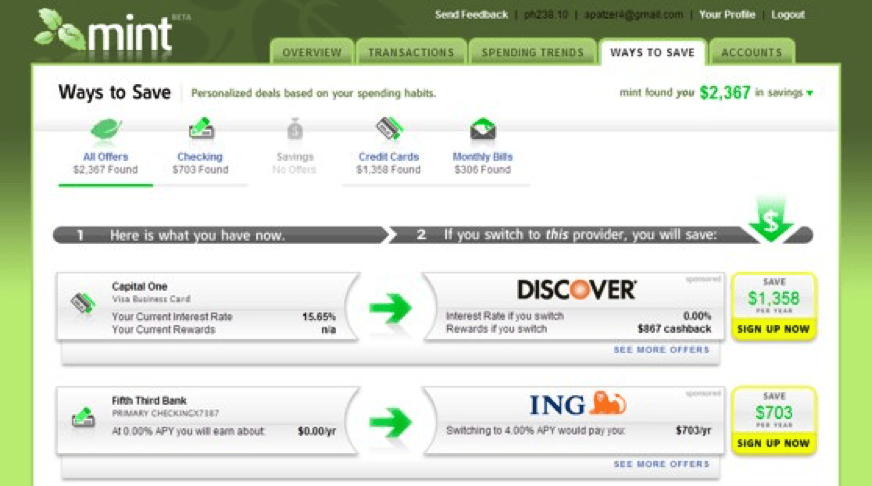Click the $2,367 savings amount
Viewport: 872px width, 486px height.
(725, 93)
